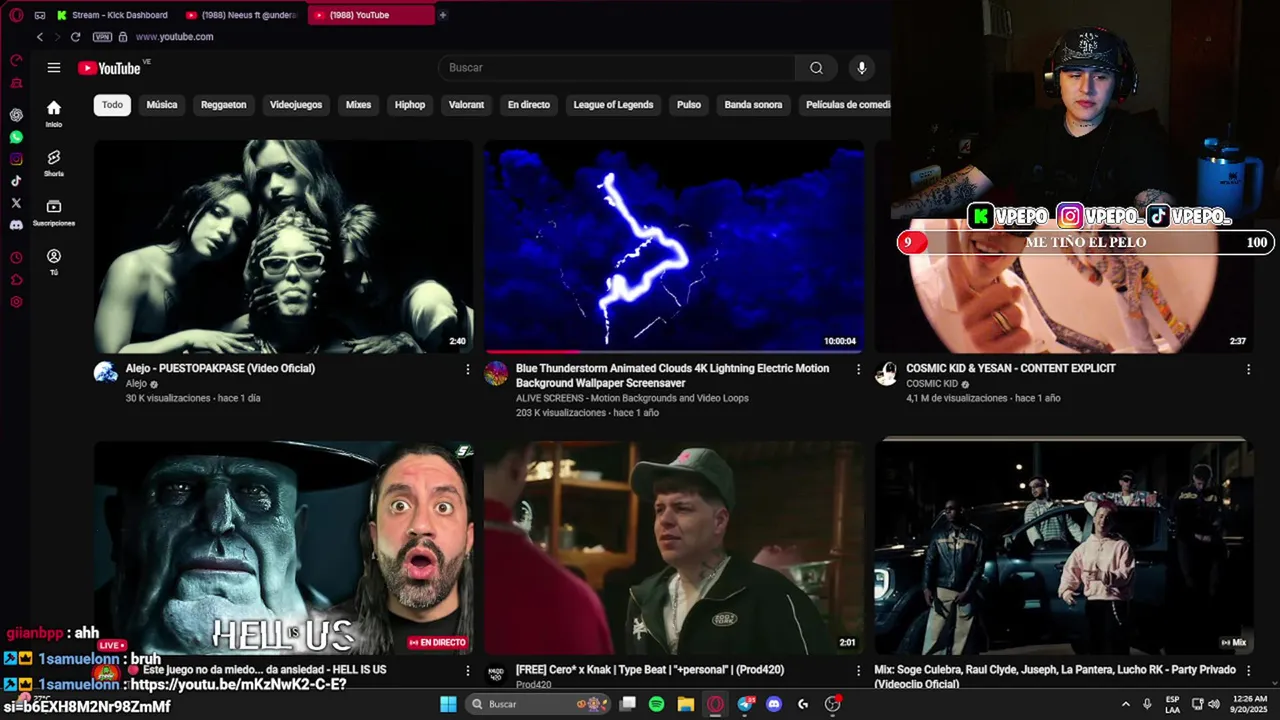
Task: Select the Hiphop filter chip
Action: (410, 105)
